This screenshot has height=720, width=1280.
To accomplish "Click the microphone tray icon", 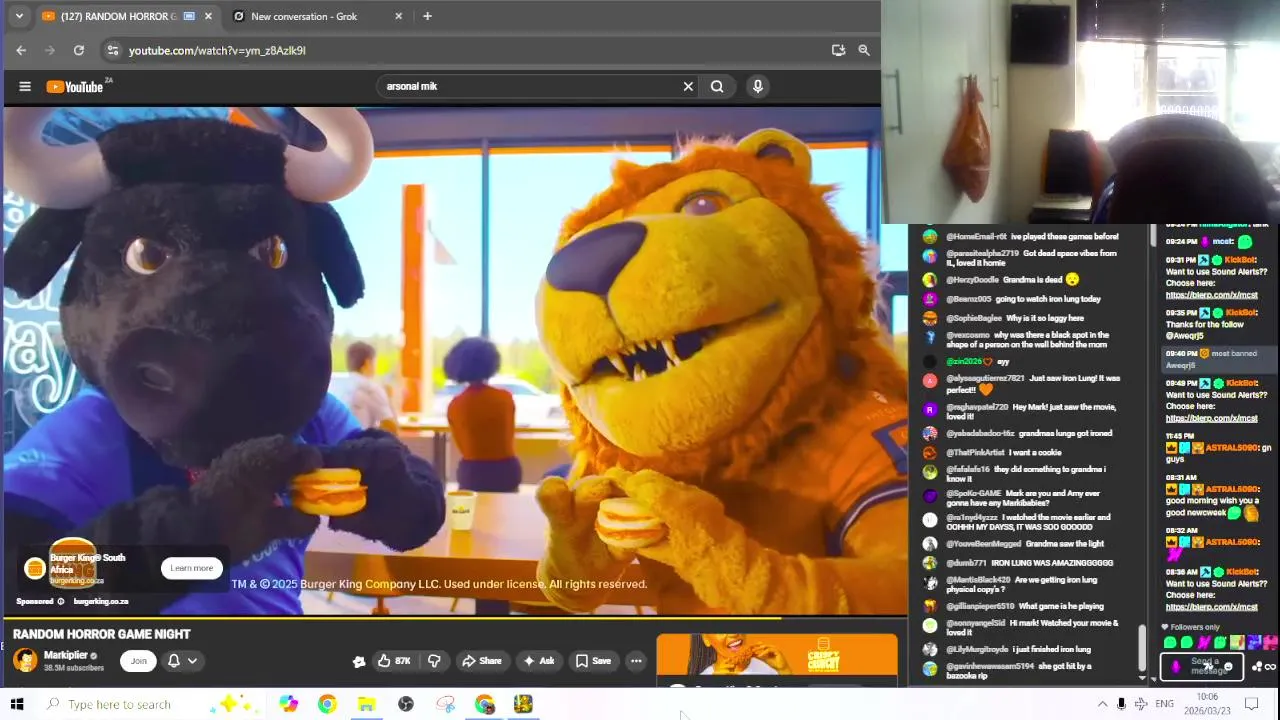I will pyautogui.click(x=1121, y=704).
